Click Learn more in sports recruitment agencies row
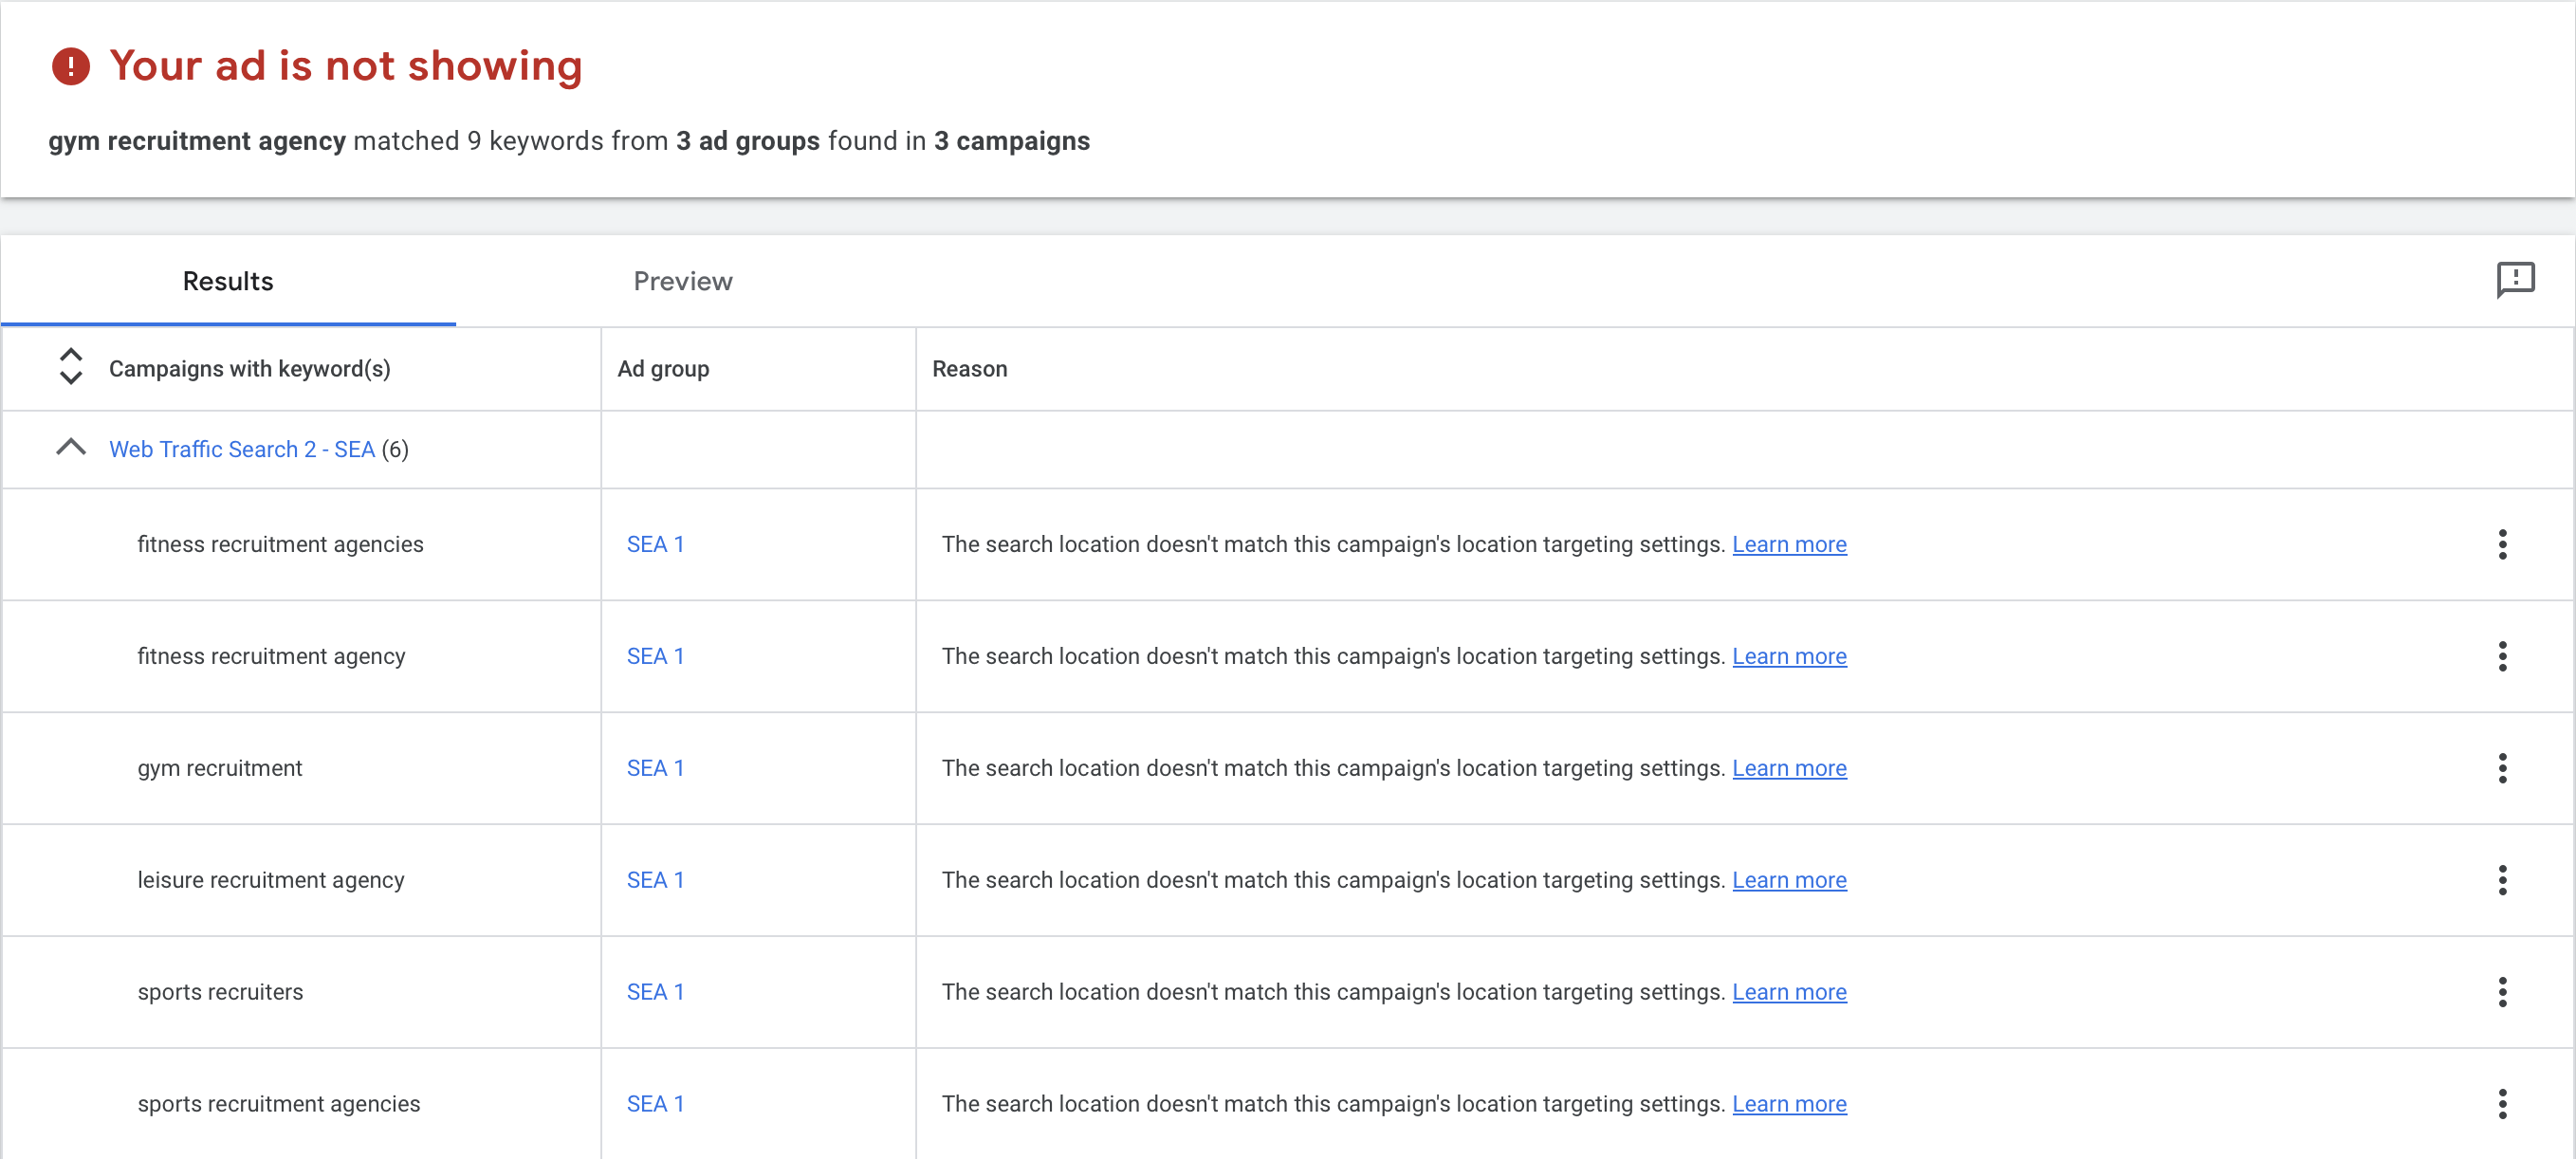Screen dimensions: 2576x1159 pos(1789,1105)
